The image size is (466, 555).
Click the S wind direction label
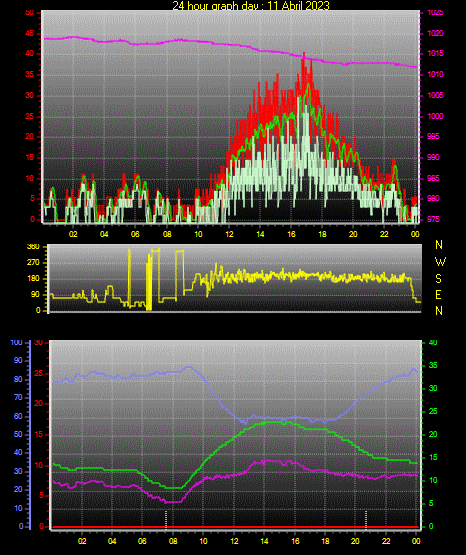(x=438, y=279)
